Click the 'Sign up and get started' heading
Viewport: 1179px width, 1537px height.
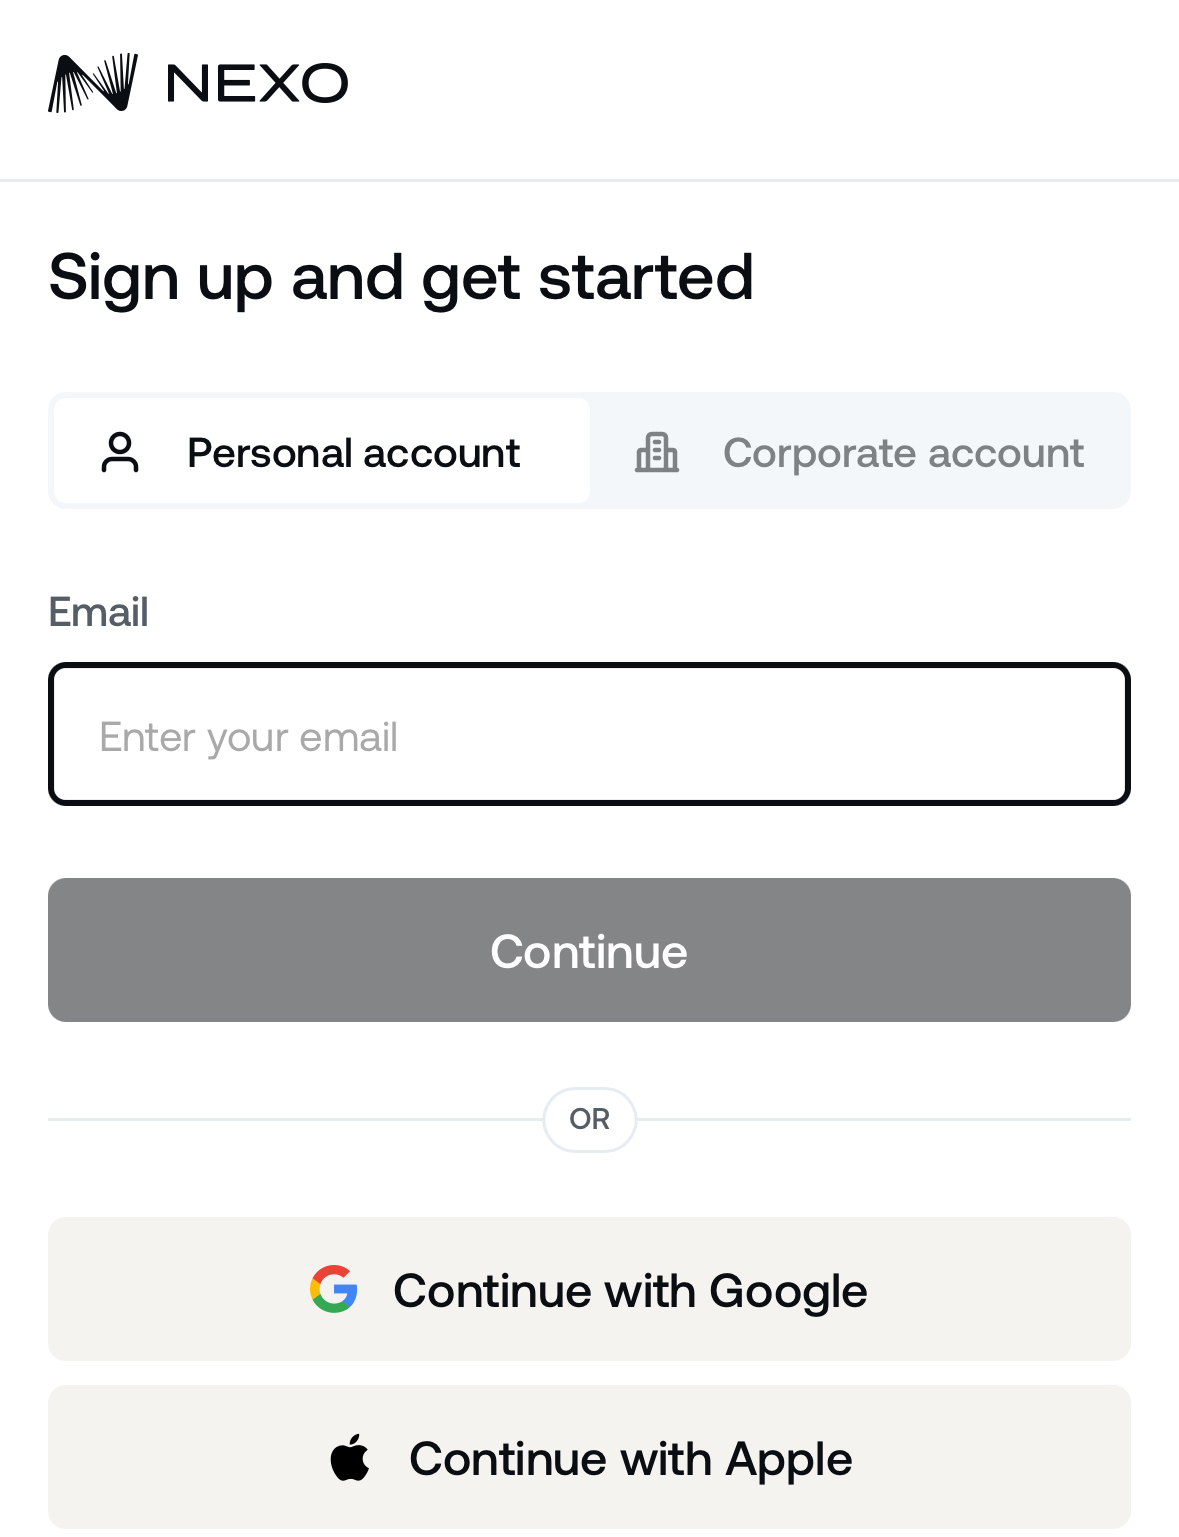coord(401,278)
